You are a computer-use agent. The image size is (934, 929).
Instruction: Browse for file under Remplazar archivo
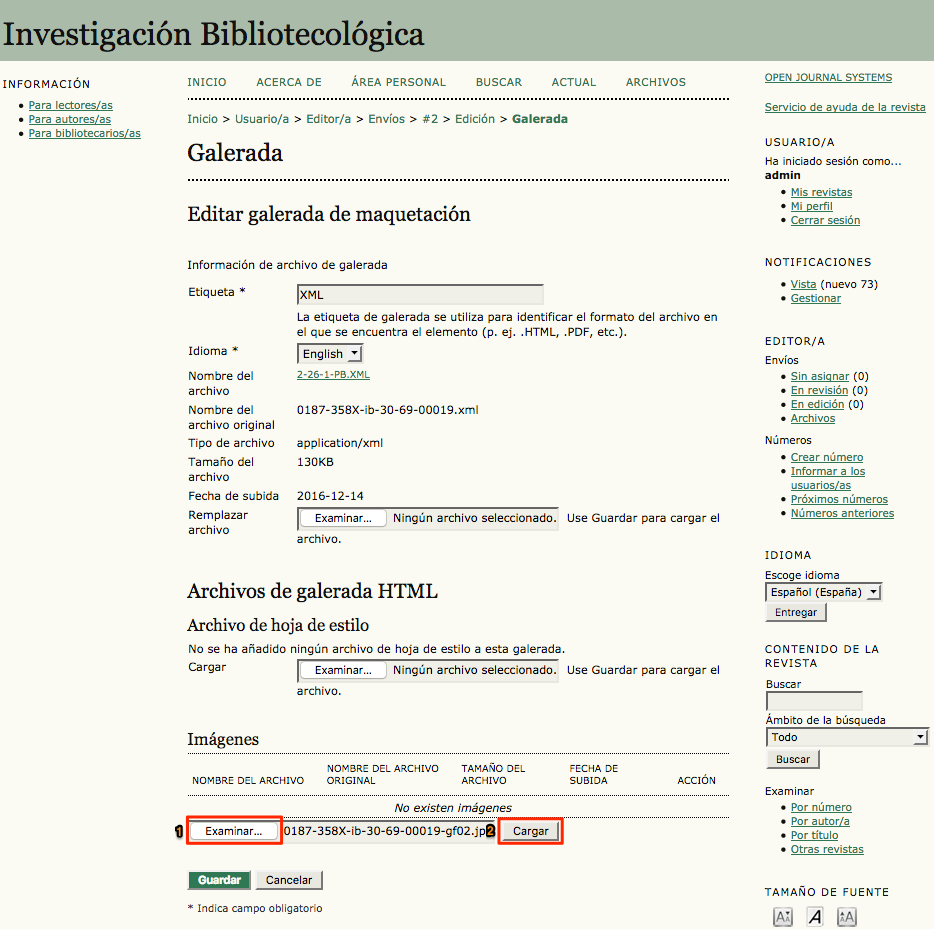pos(343,518)
